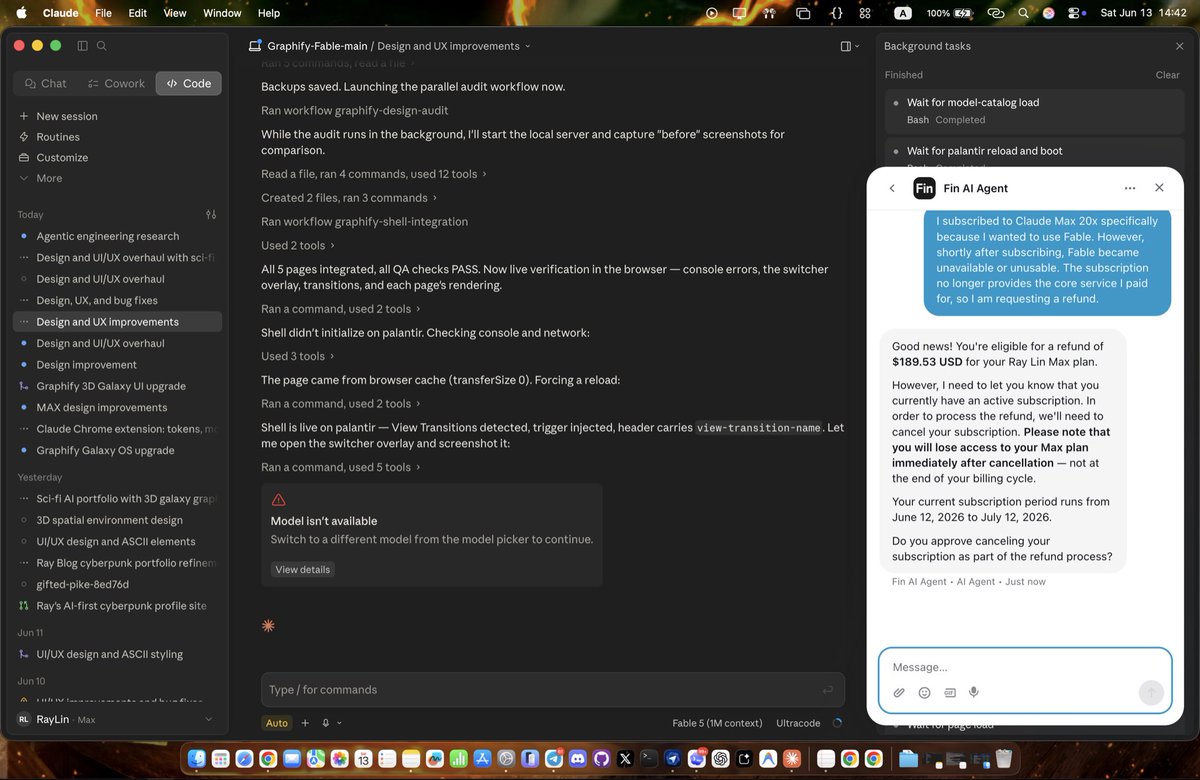Open the microphone dropdown below prompt
This screenshot has width=1200, height=780.
point(332,723)
